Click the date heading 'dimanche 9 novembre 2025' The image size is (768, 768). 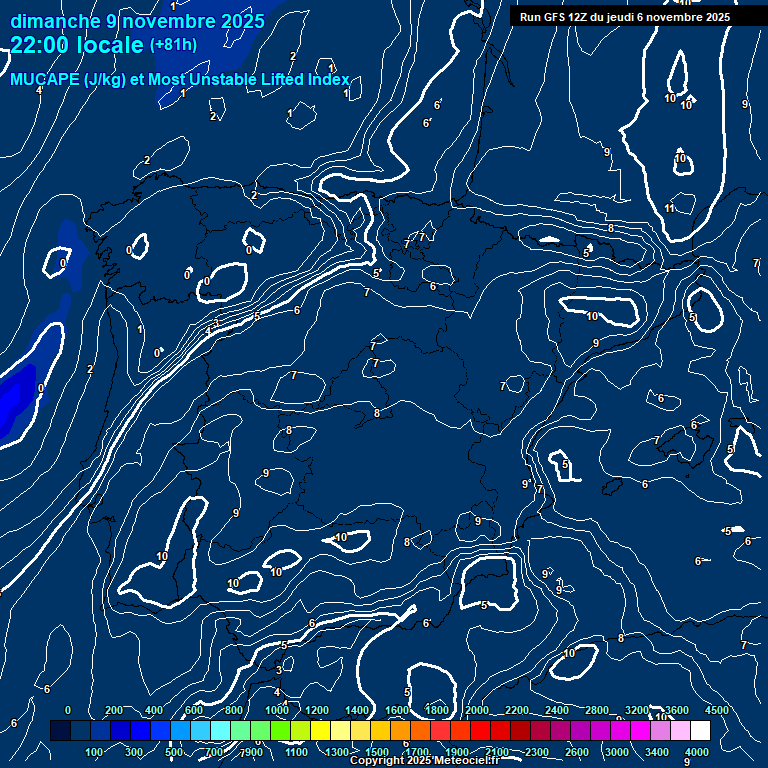[138, 22]
